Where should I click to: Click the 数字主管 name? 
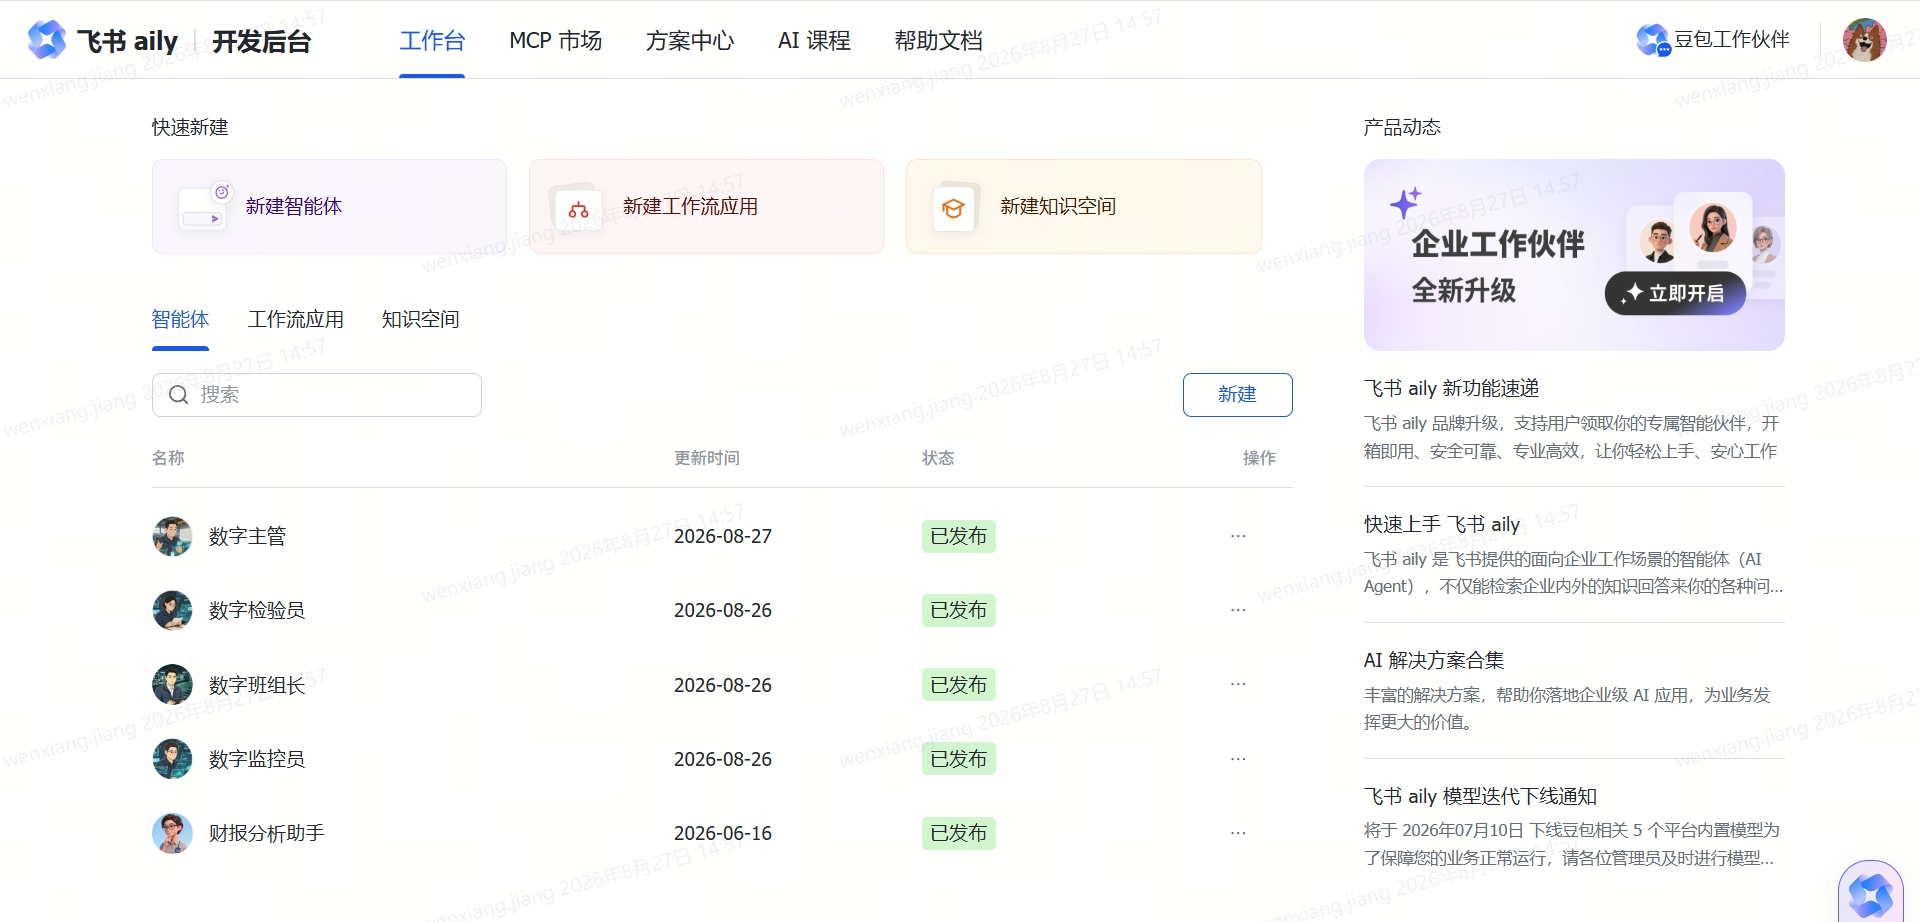[x=247, y=537]
